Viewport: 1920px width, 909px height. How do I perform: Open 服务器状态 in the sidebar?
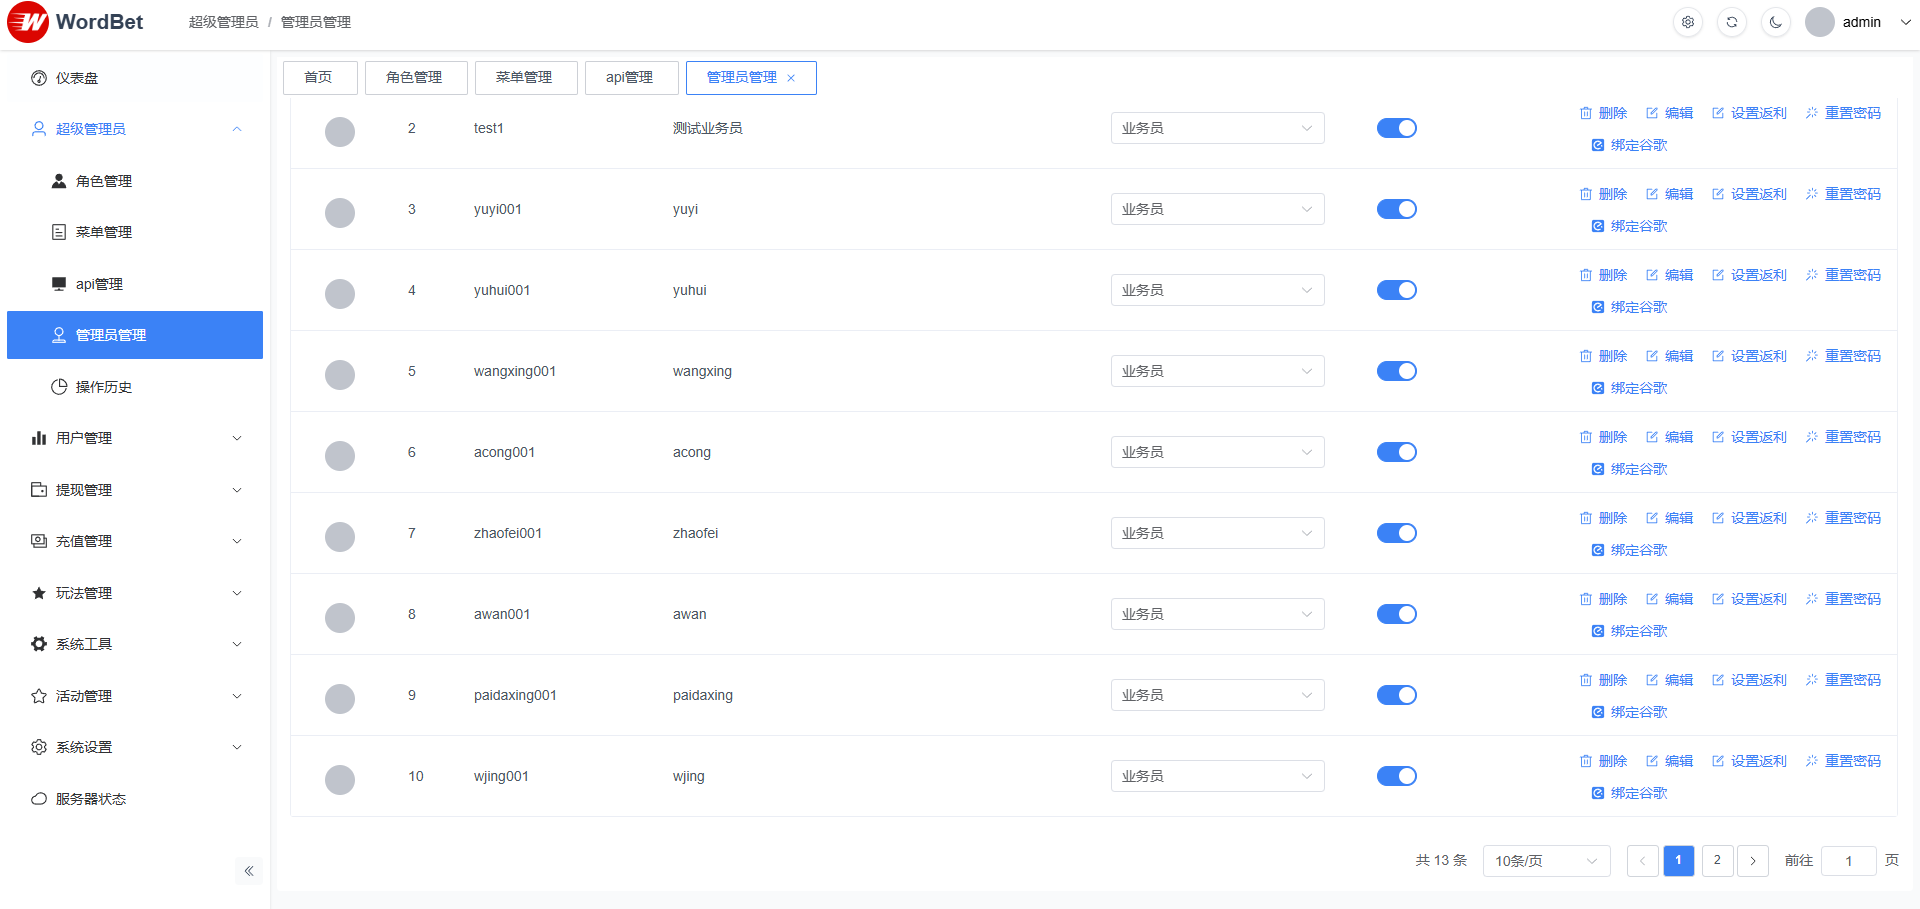pos(90,799)
